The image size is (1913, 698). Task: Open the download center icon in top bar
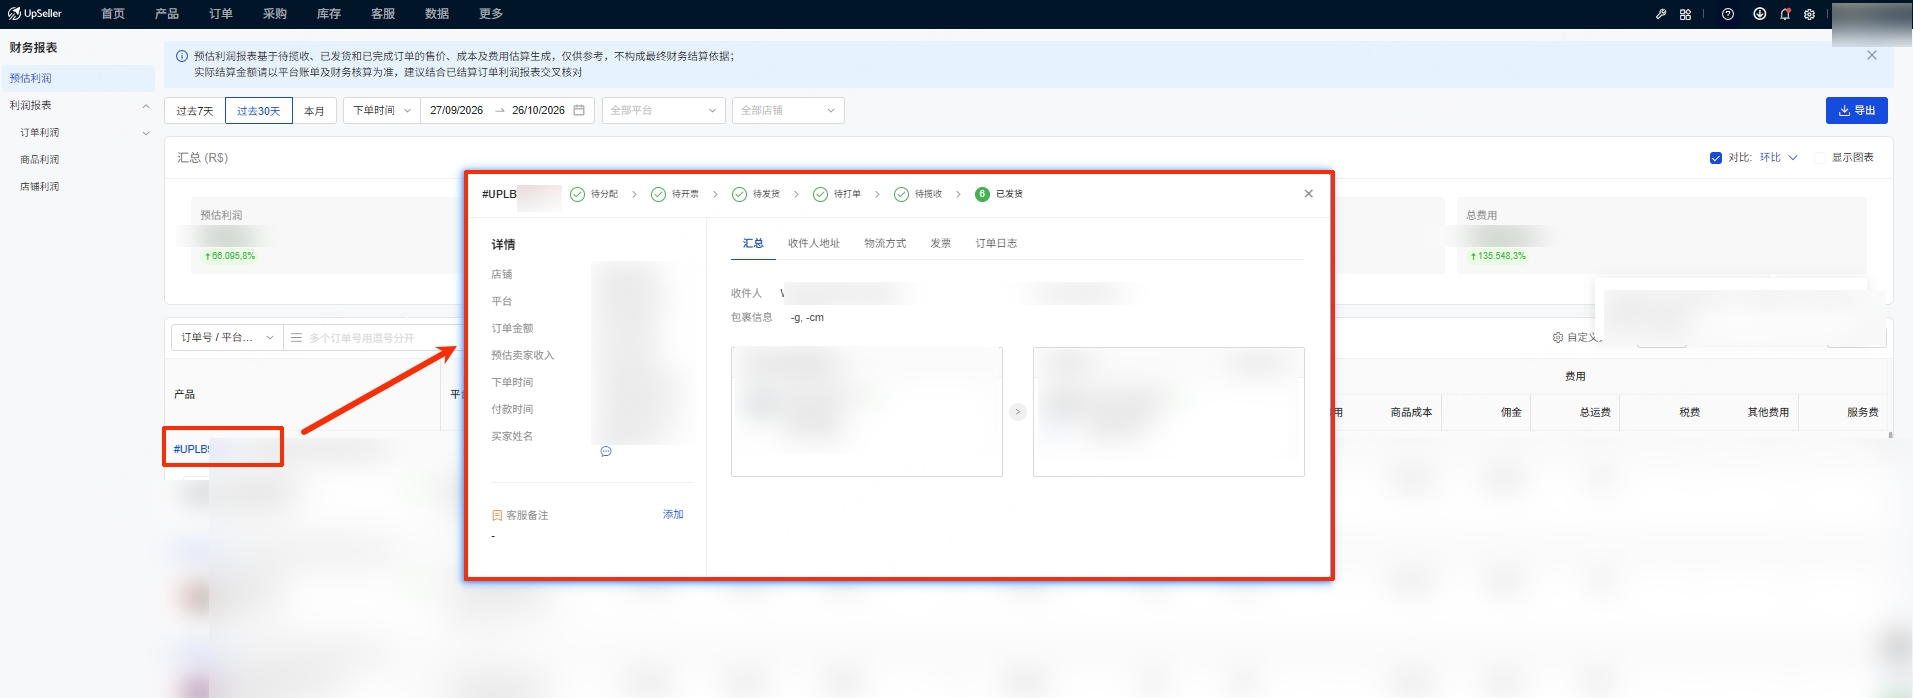pos(1759,14)
